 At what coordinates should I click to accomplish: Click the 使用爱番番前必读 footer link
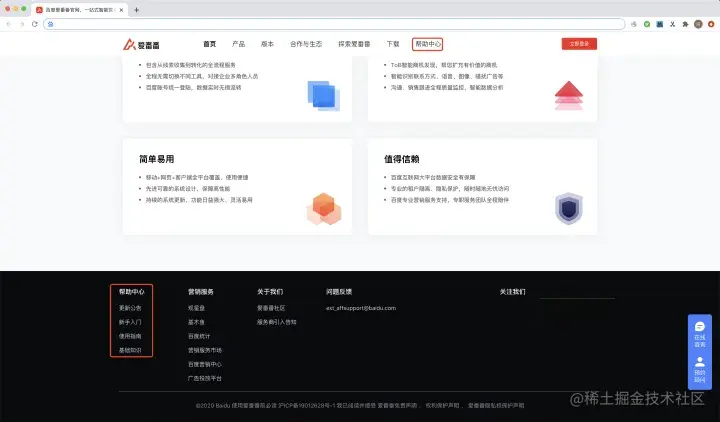[254, 405]
